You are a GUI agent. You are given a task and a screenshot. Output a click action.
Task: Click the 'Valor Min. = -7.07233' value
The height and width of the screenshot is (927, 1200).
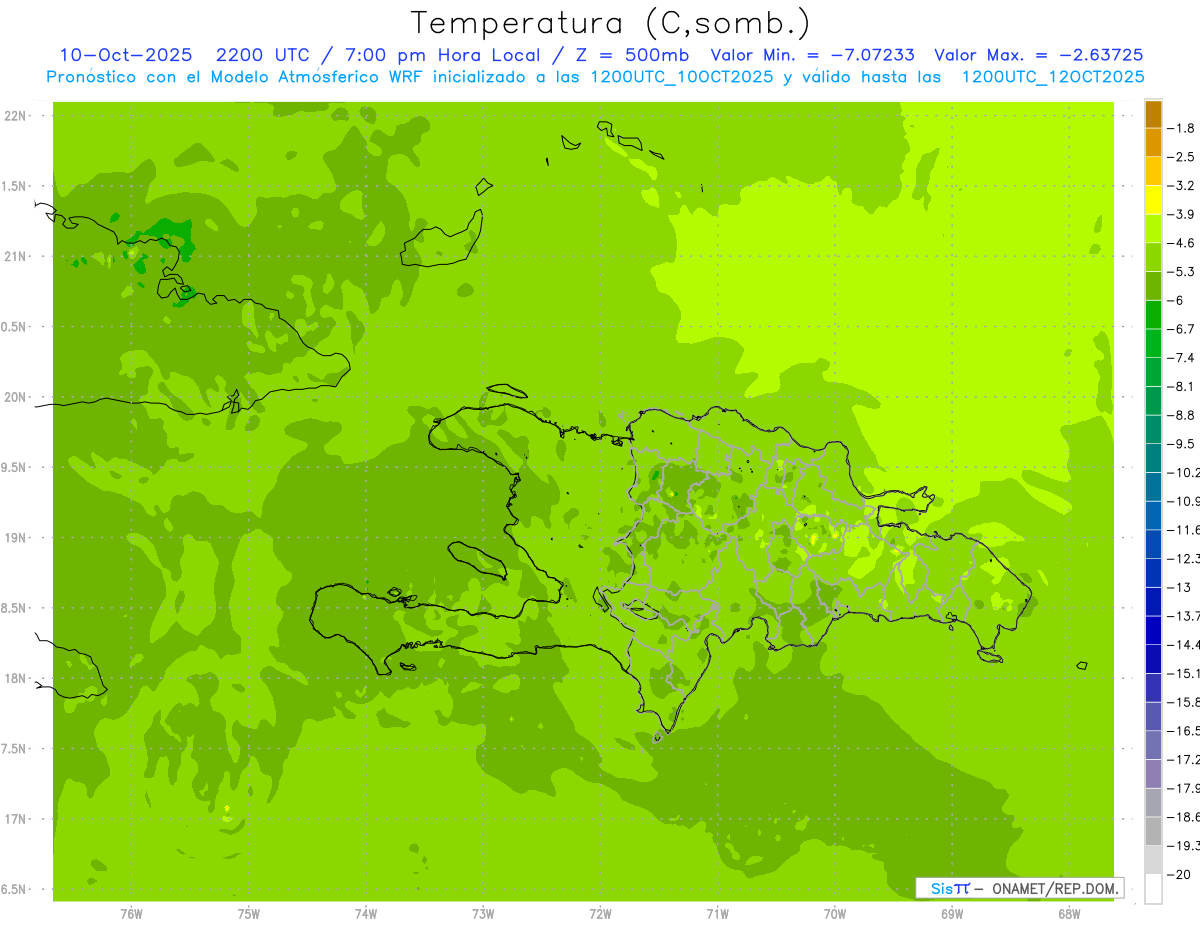pyautogui.click(x=813, y=55)
